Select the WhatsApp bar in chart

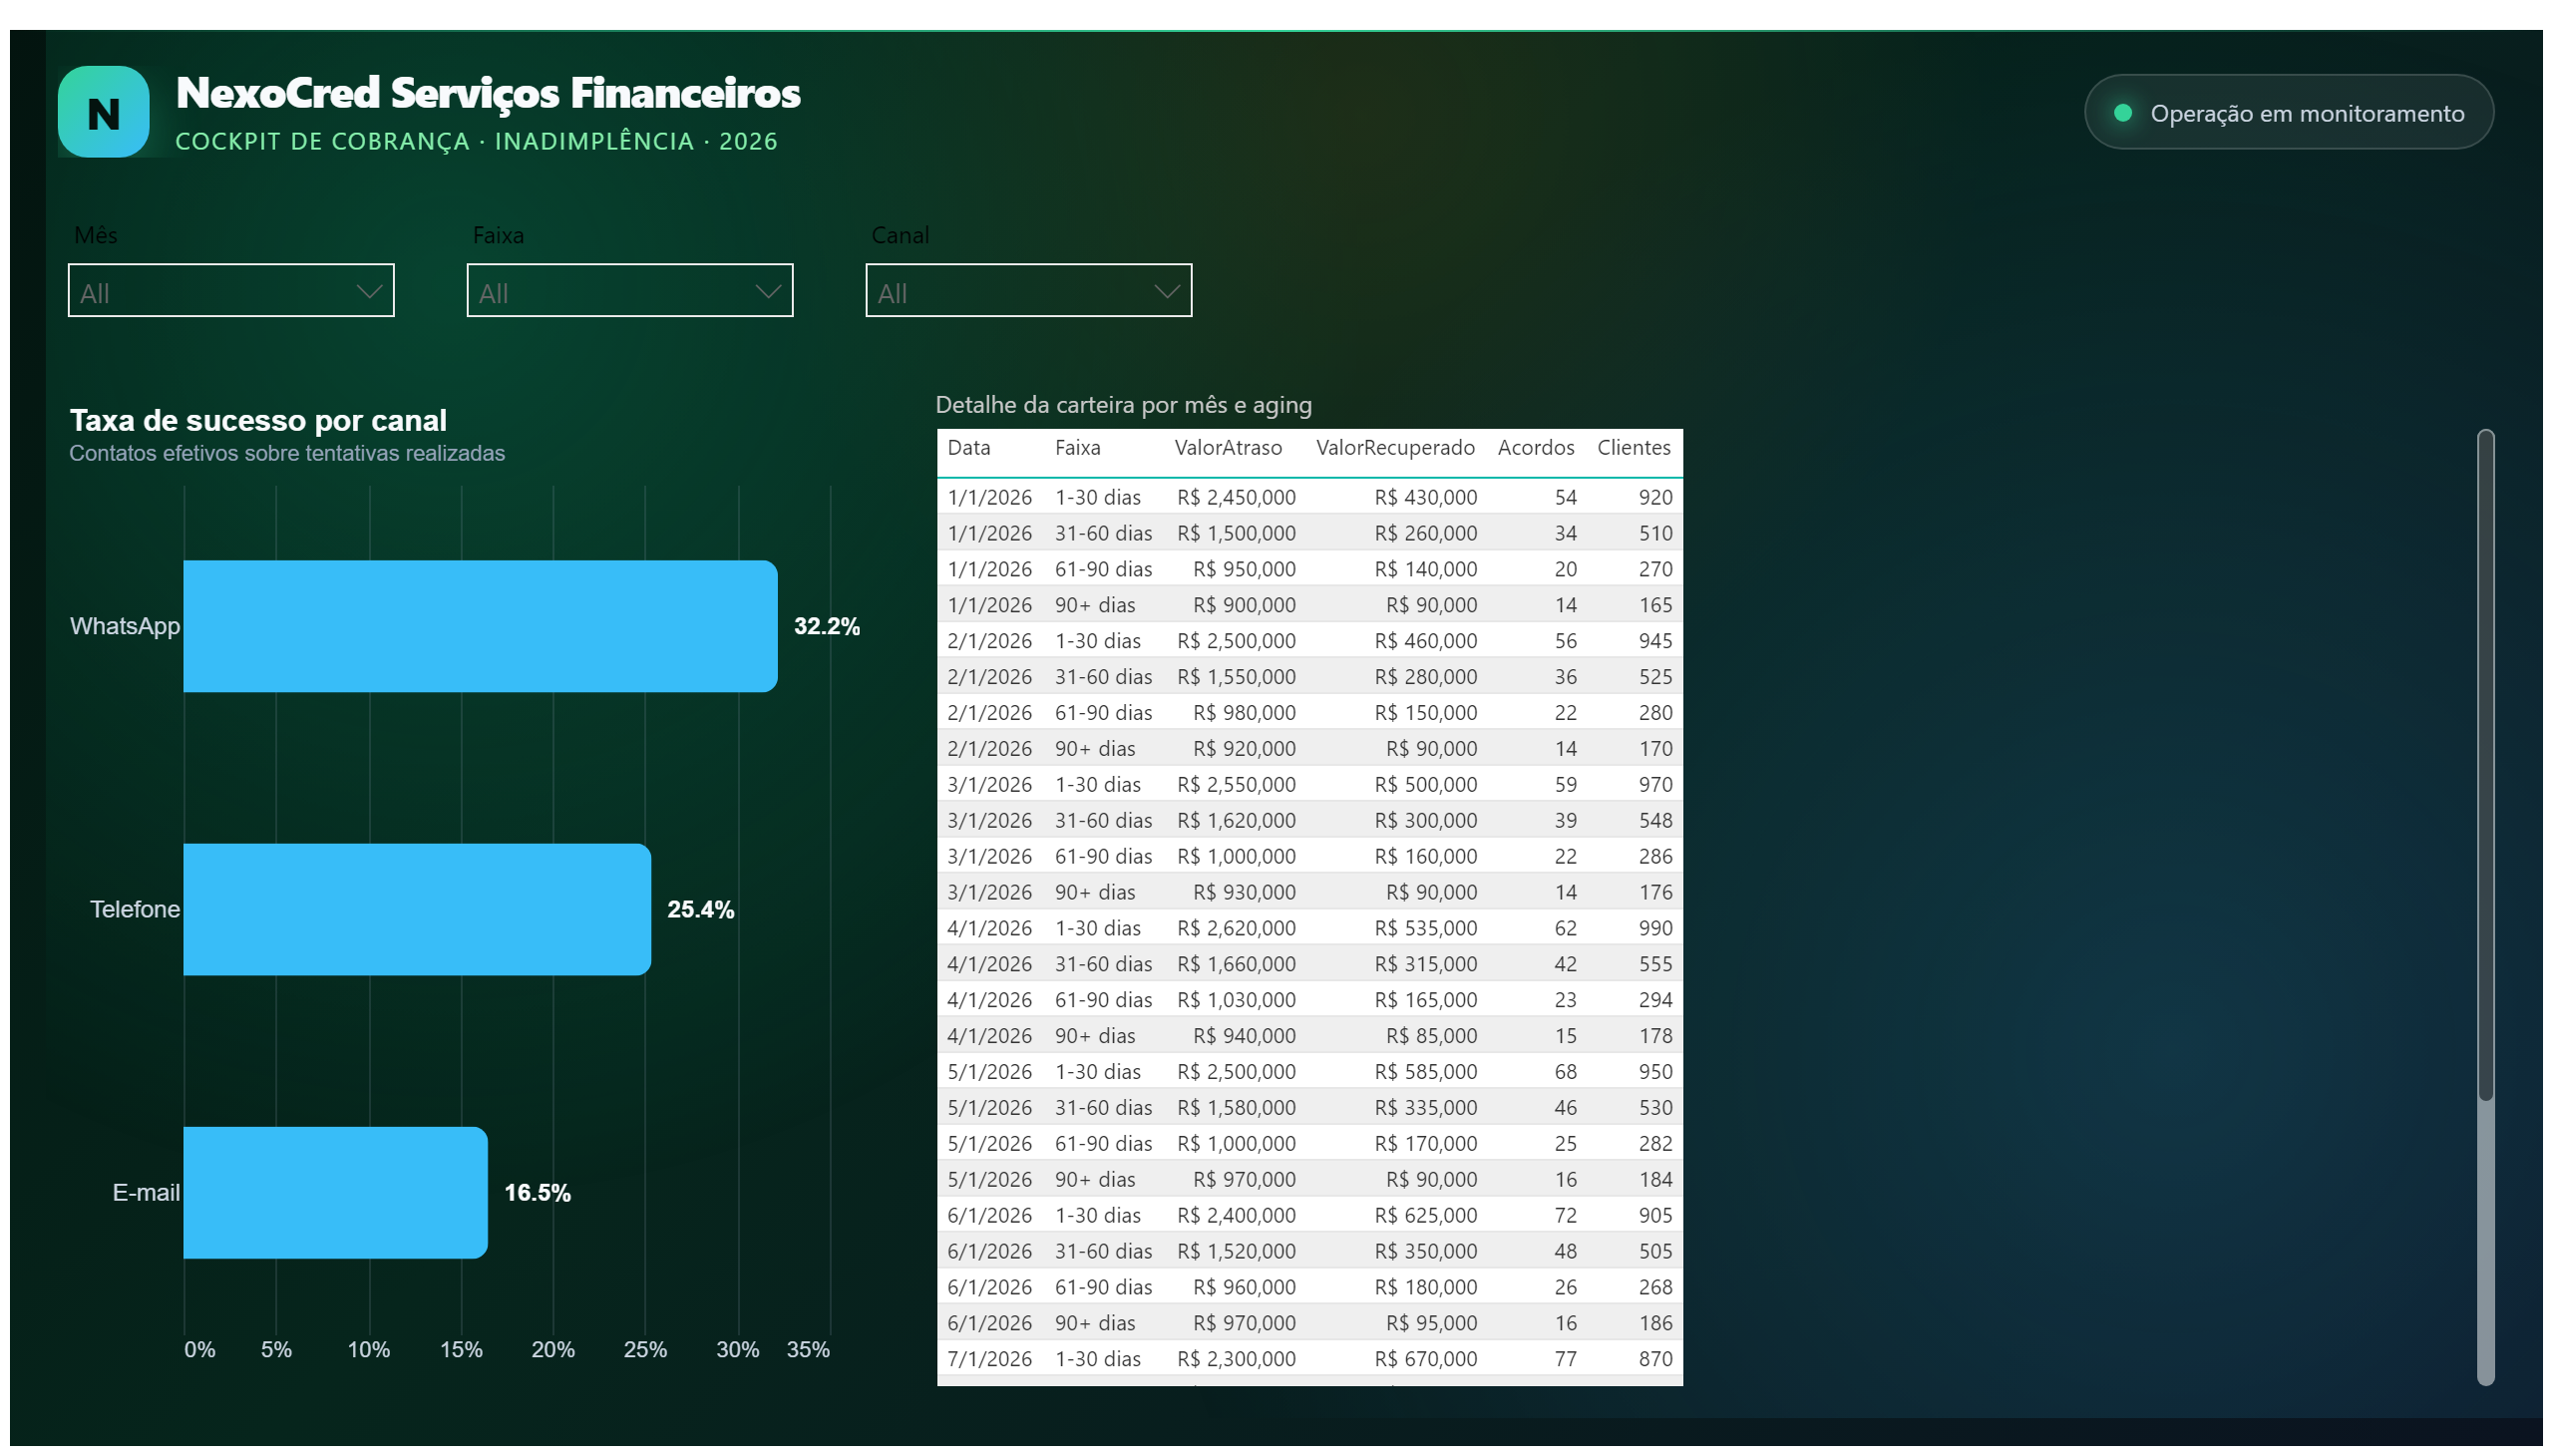point(480,626)
